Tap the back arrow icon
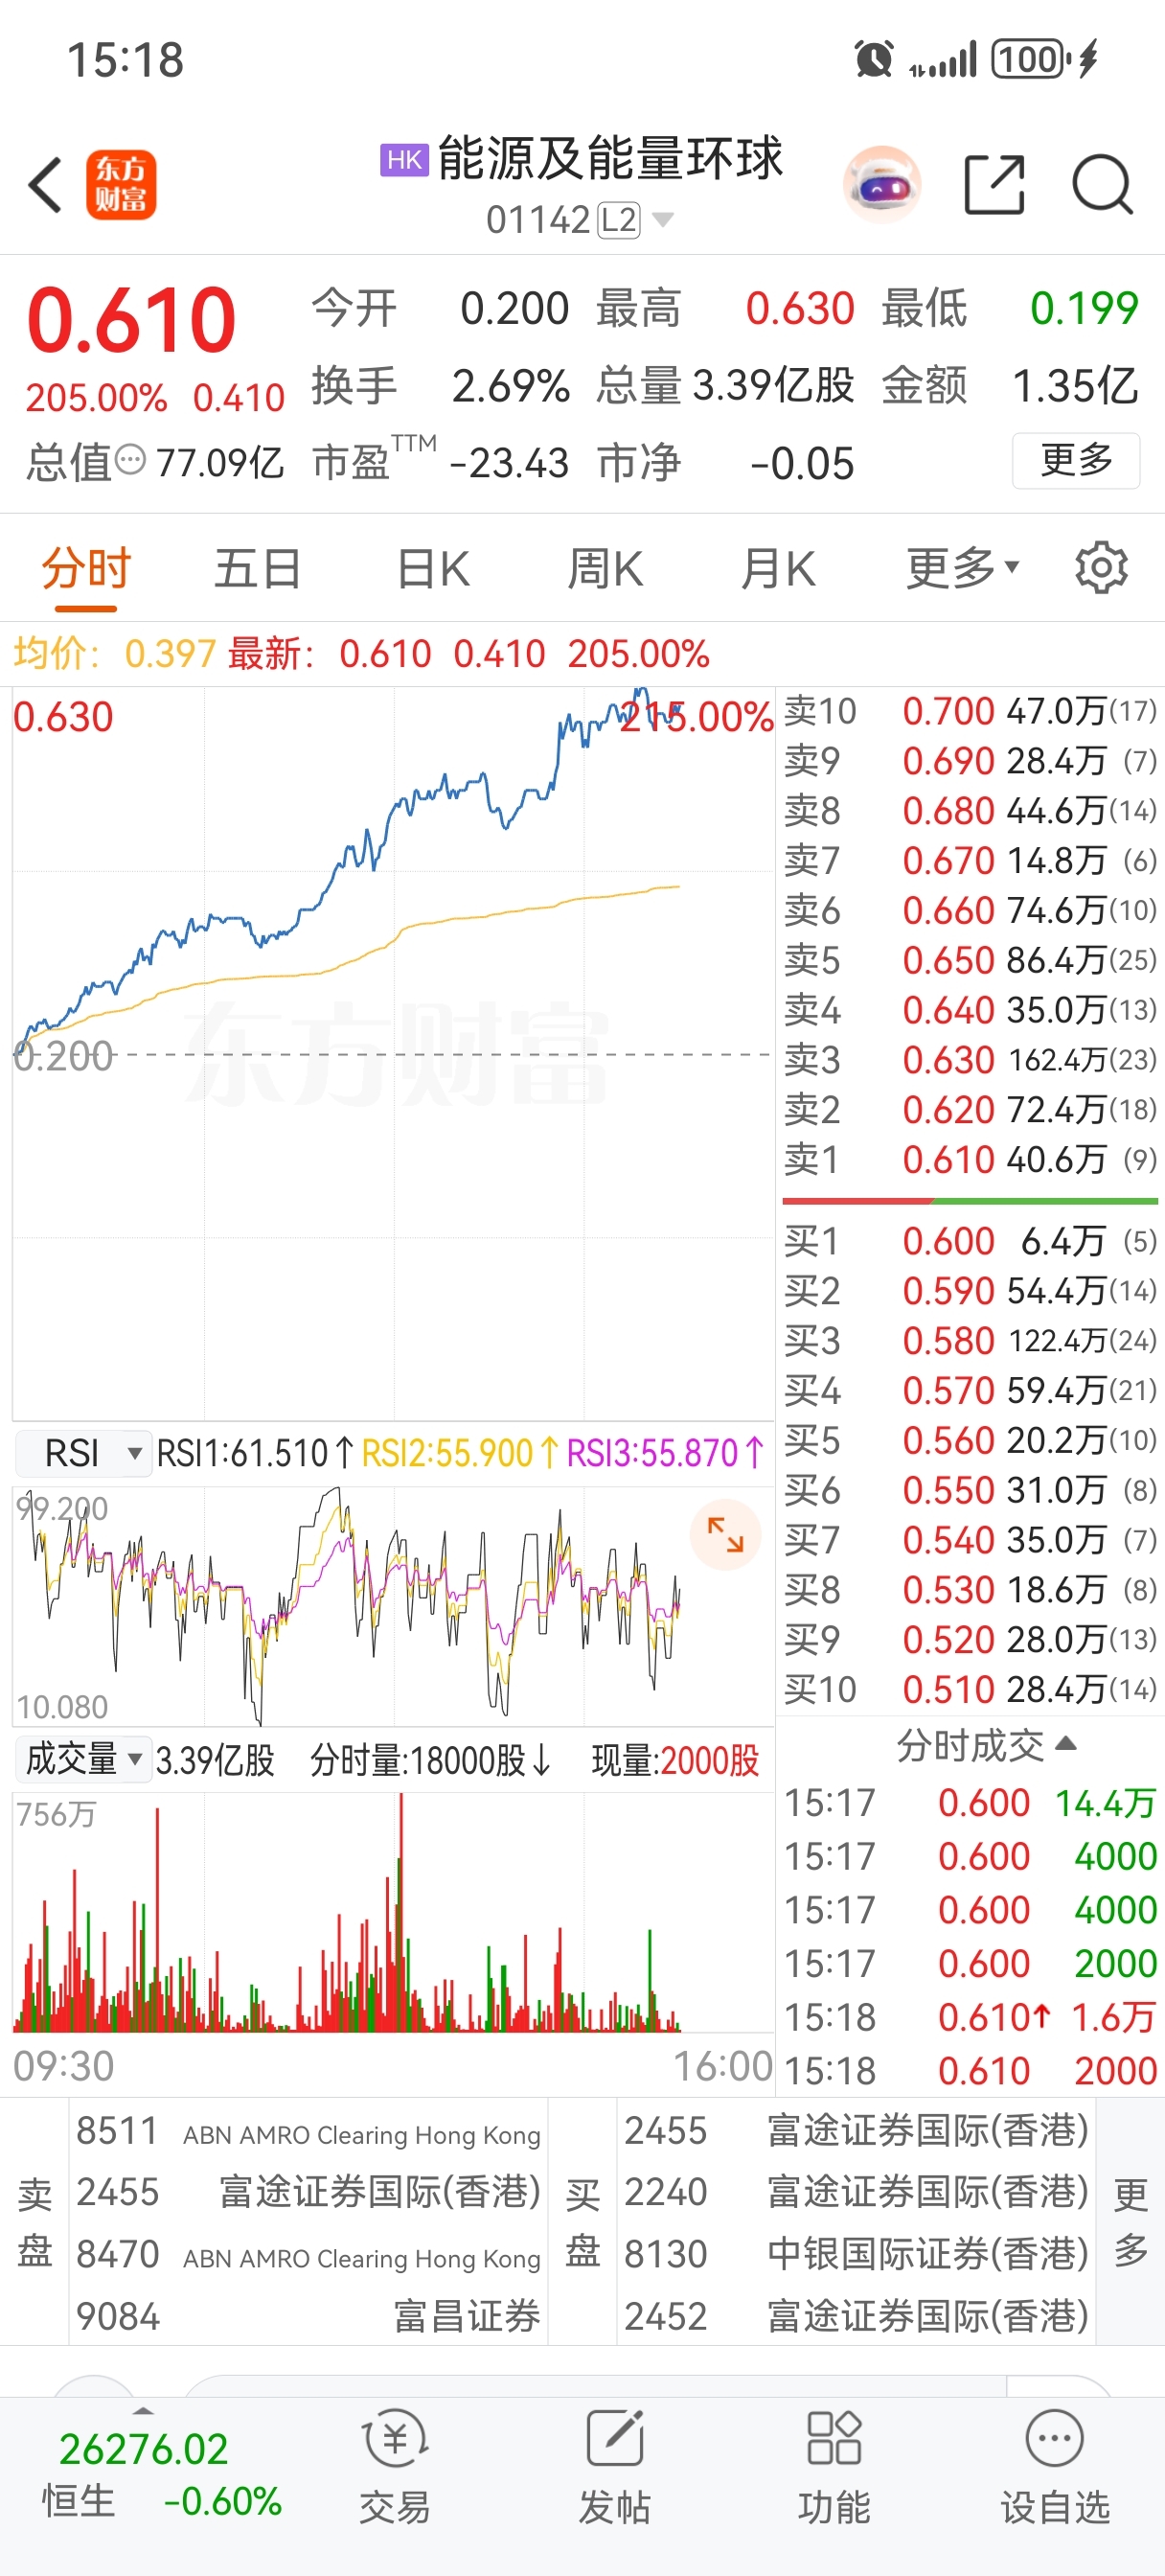 pyautogui.click(x=45, y=185)
